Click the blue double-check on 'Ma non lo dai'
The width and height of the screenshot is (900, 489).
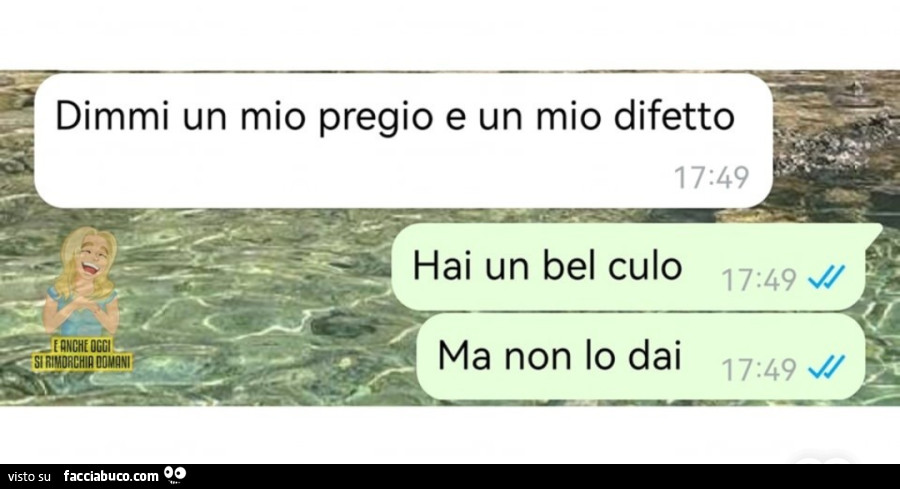[x=826, y=367]
